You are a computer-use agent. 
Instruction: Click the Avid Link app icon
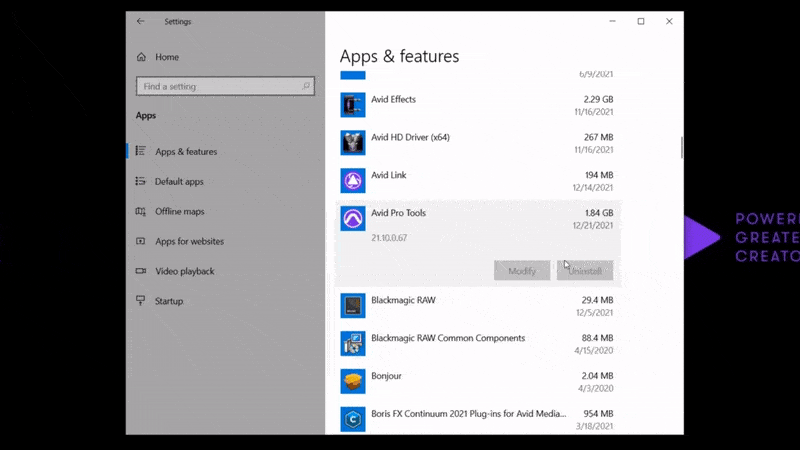[x=353, y=181]
